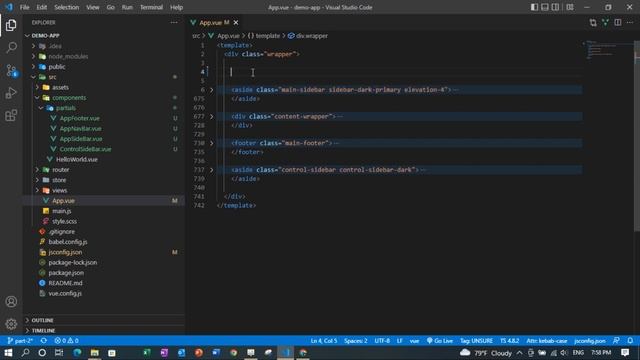640x360 pixels.
Task: Open the Selection menu
Action: (x=67, y=7)
